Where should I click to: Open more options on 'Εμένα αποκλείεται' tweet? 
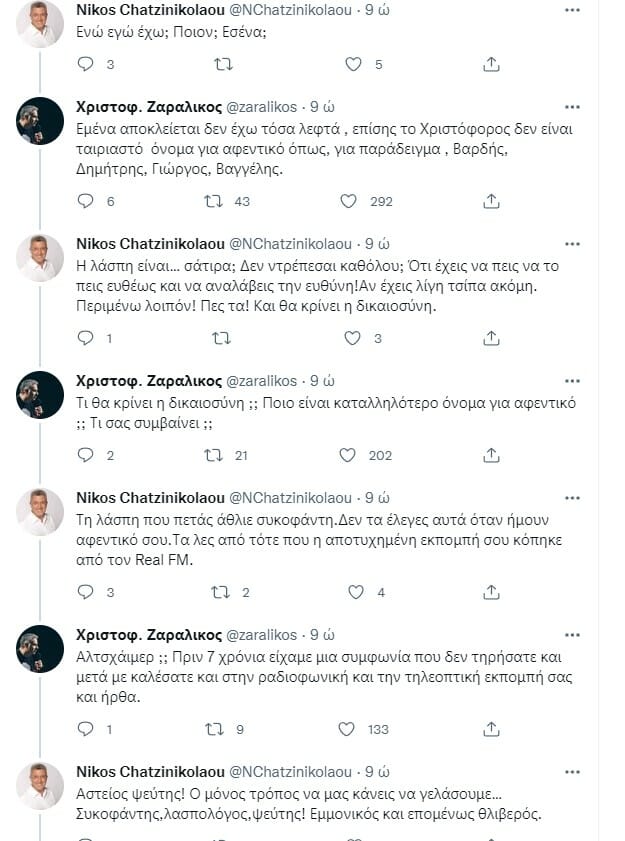(x=571, y=106)
